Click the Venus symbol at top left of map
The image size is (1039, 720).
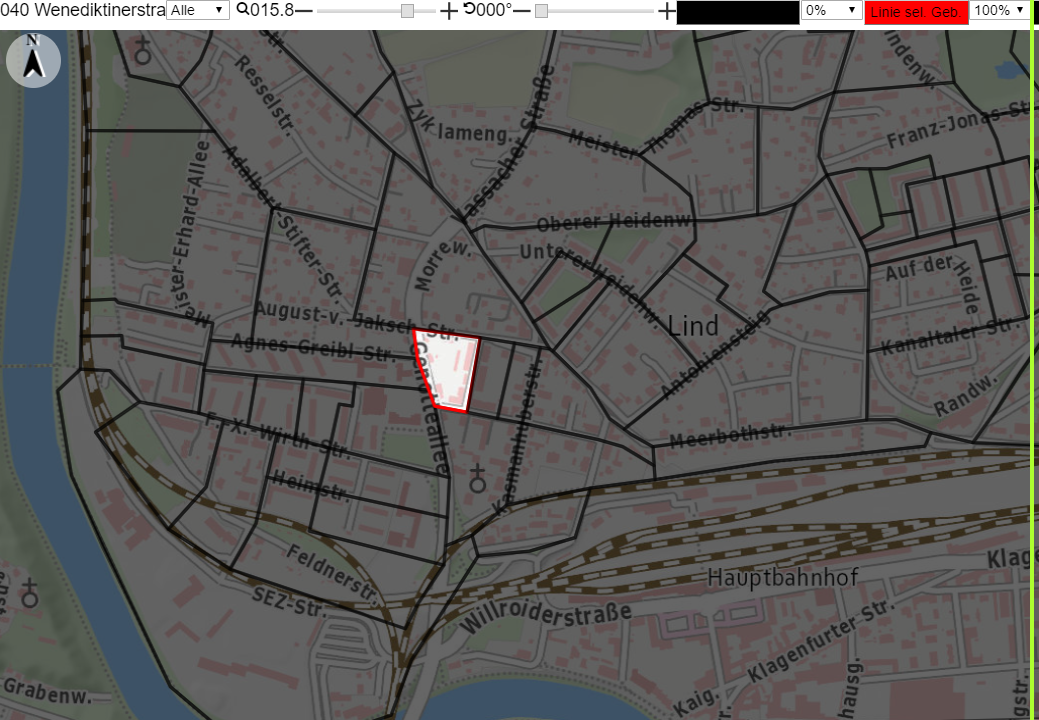[x=142, y=50]
